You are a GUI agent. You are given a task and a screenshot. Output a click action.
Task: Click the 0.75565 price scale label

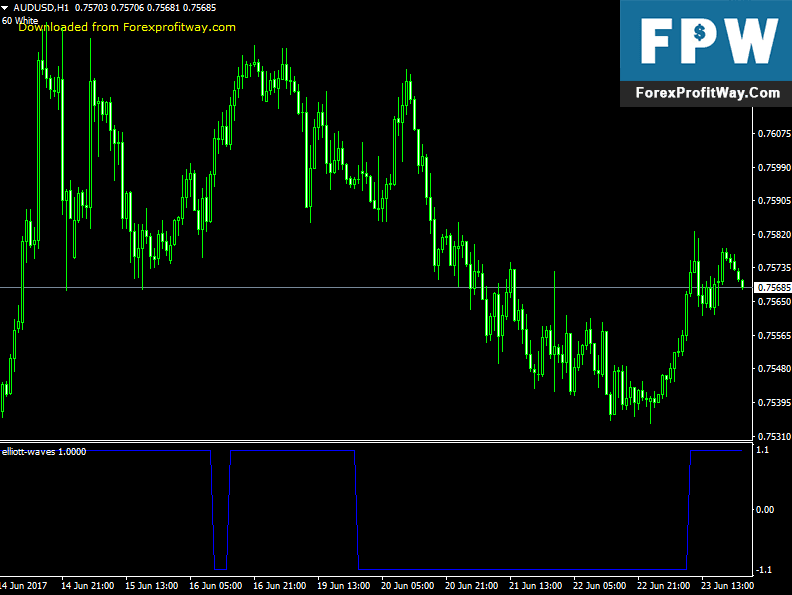coord(774,335)
